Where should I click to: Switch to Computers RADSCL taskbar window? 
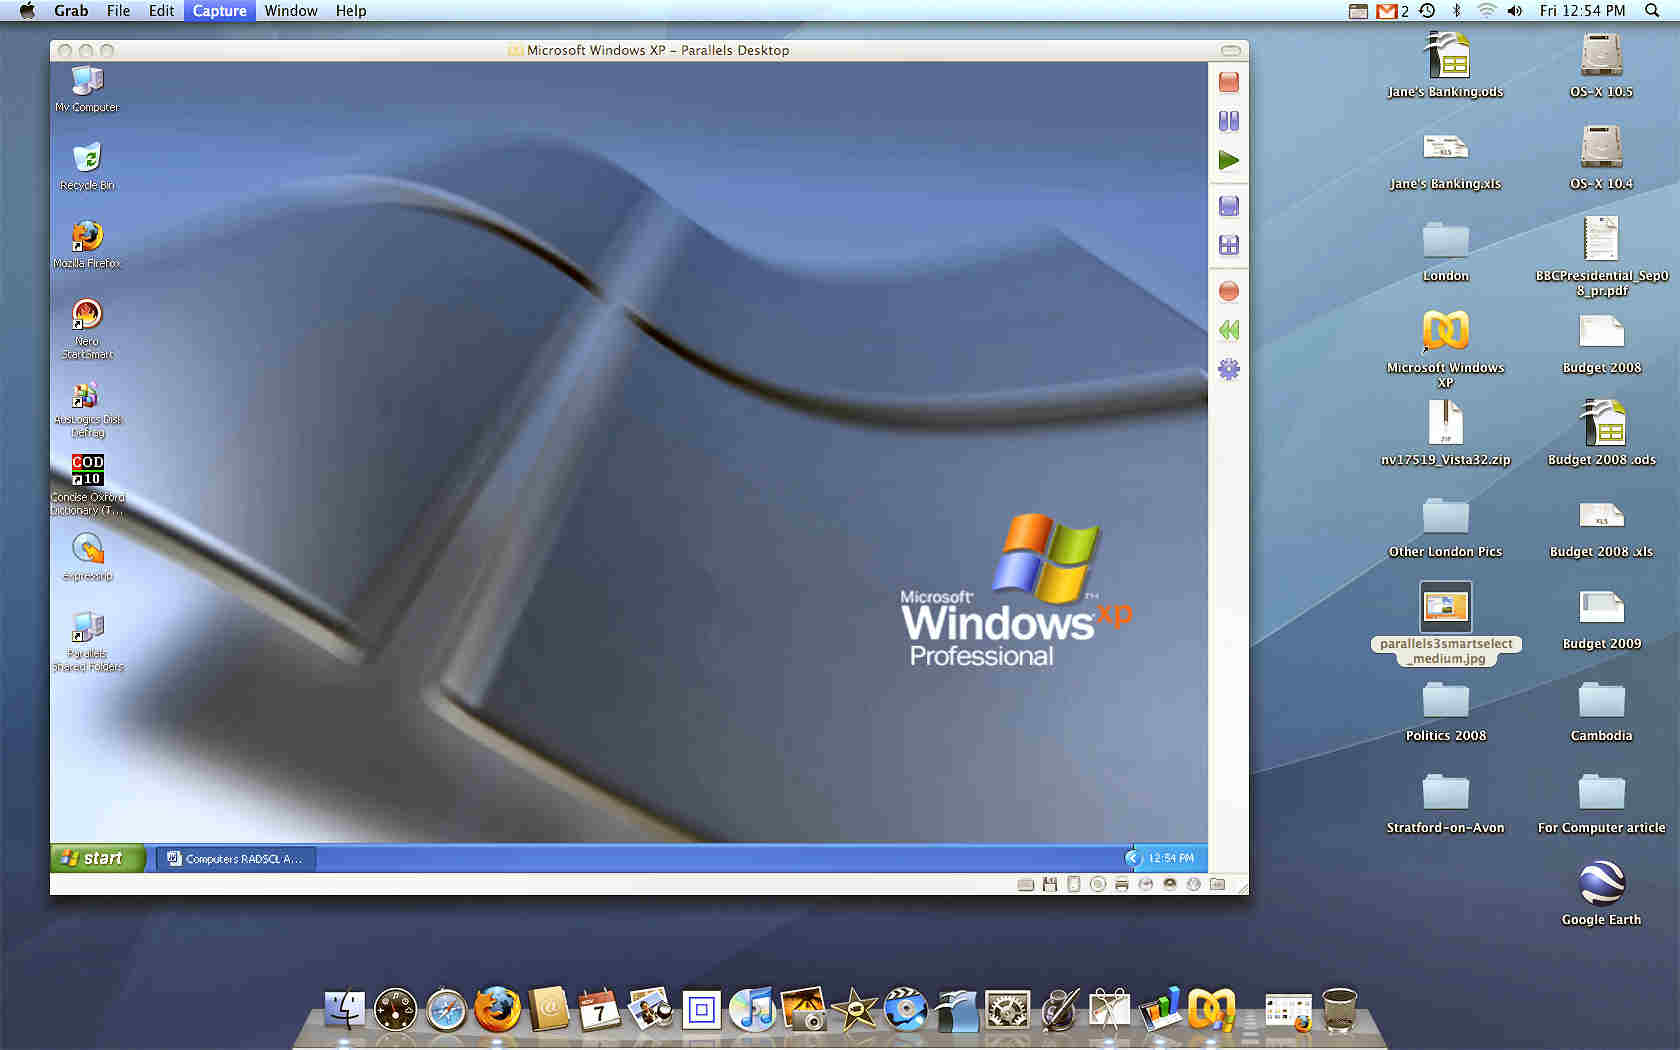[x=236, y=858]
